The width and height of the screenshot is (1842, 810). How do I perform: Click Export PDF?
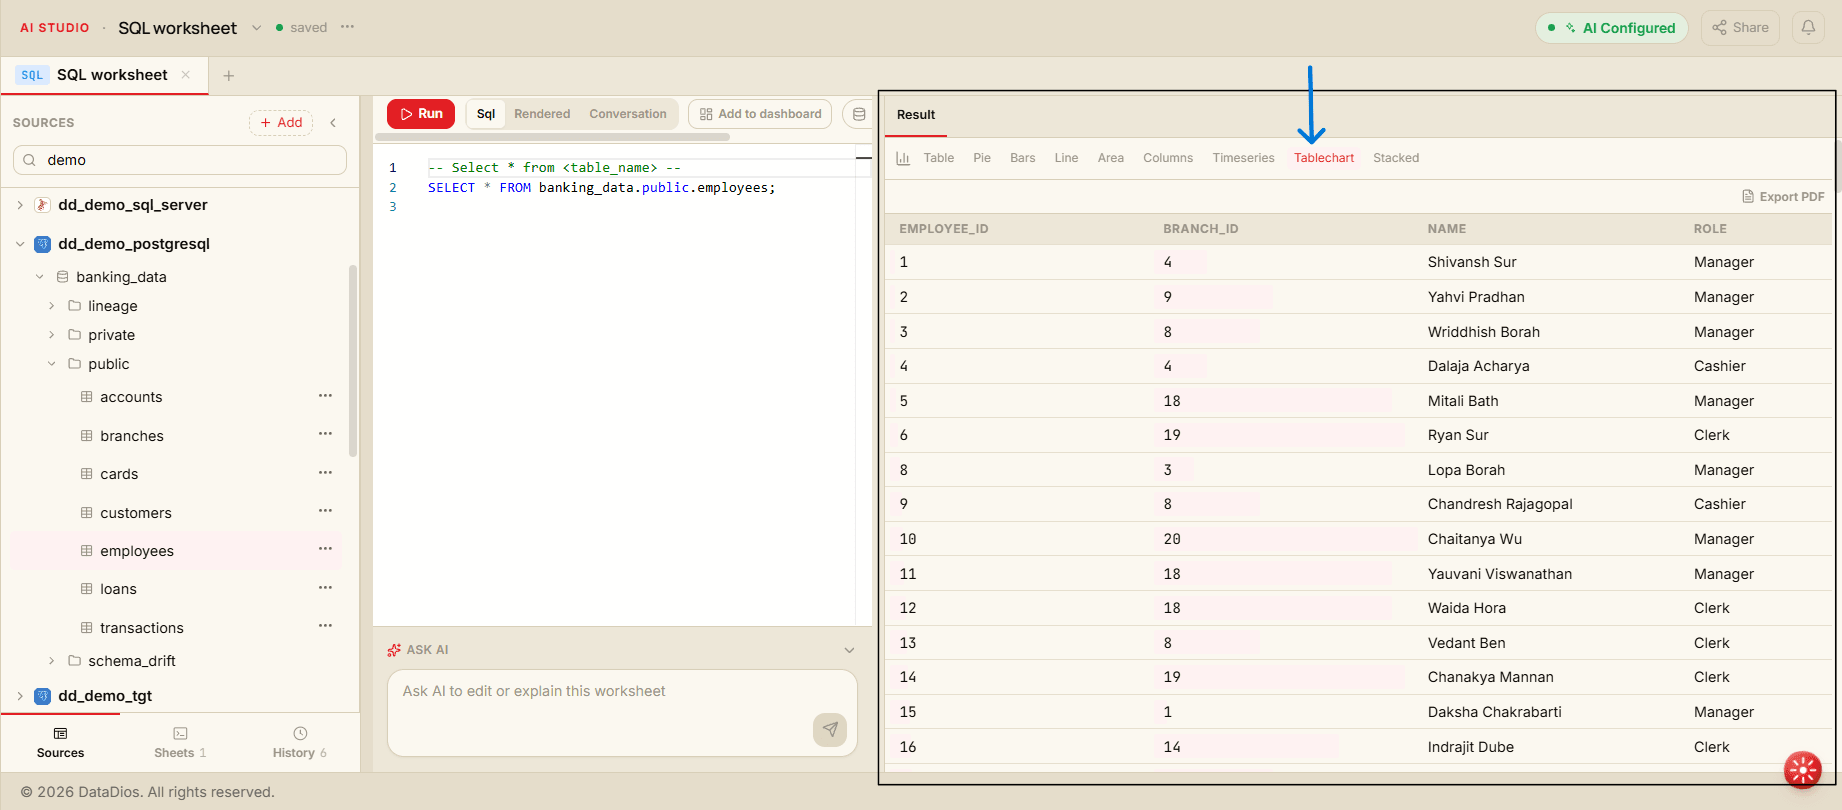pyautogui.click(x=1783, y=197)
